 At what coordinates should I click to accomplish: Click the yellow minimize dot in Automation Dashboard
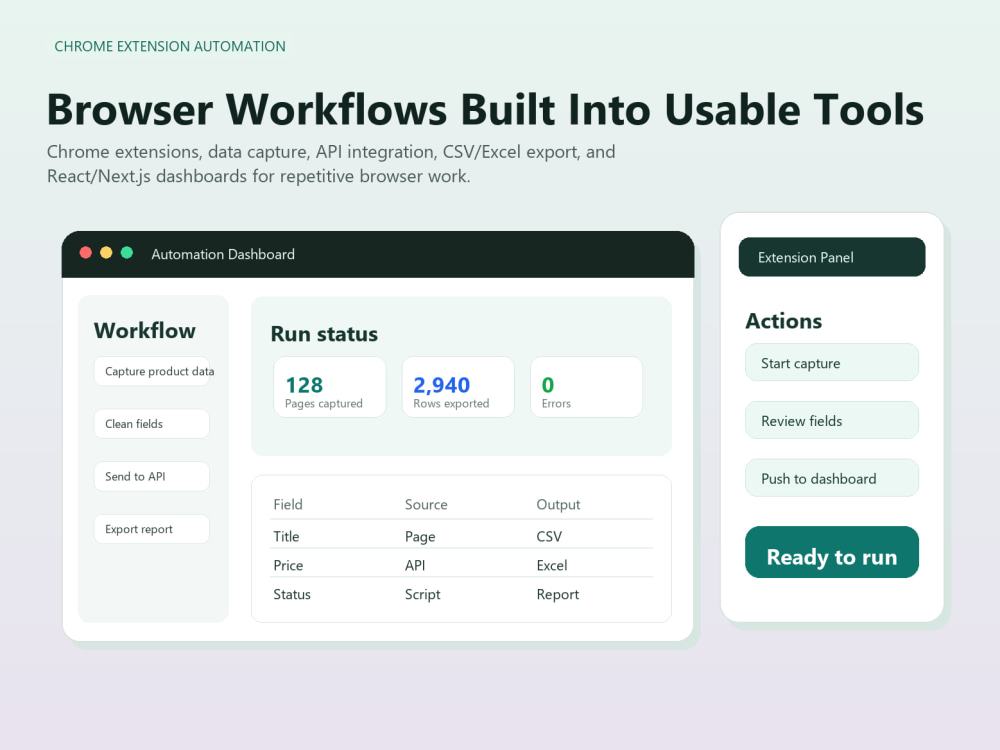[106, 253]
